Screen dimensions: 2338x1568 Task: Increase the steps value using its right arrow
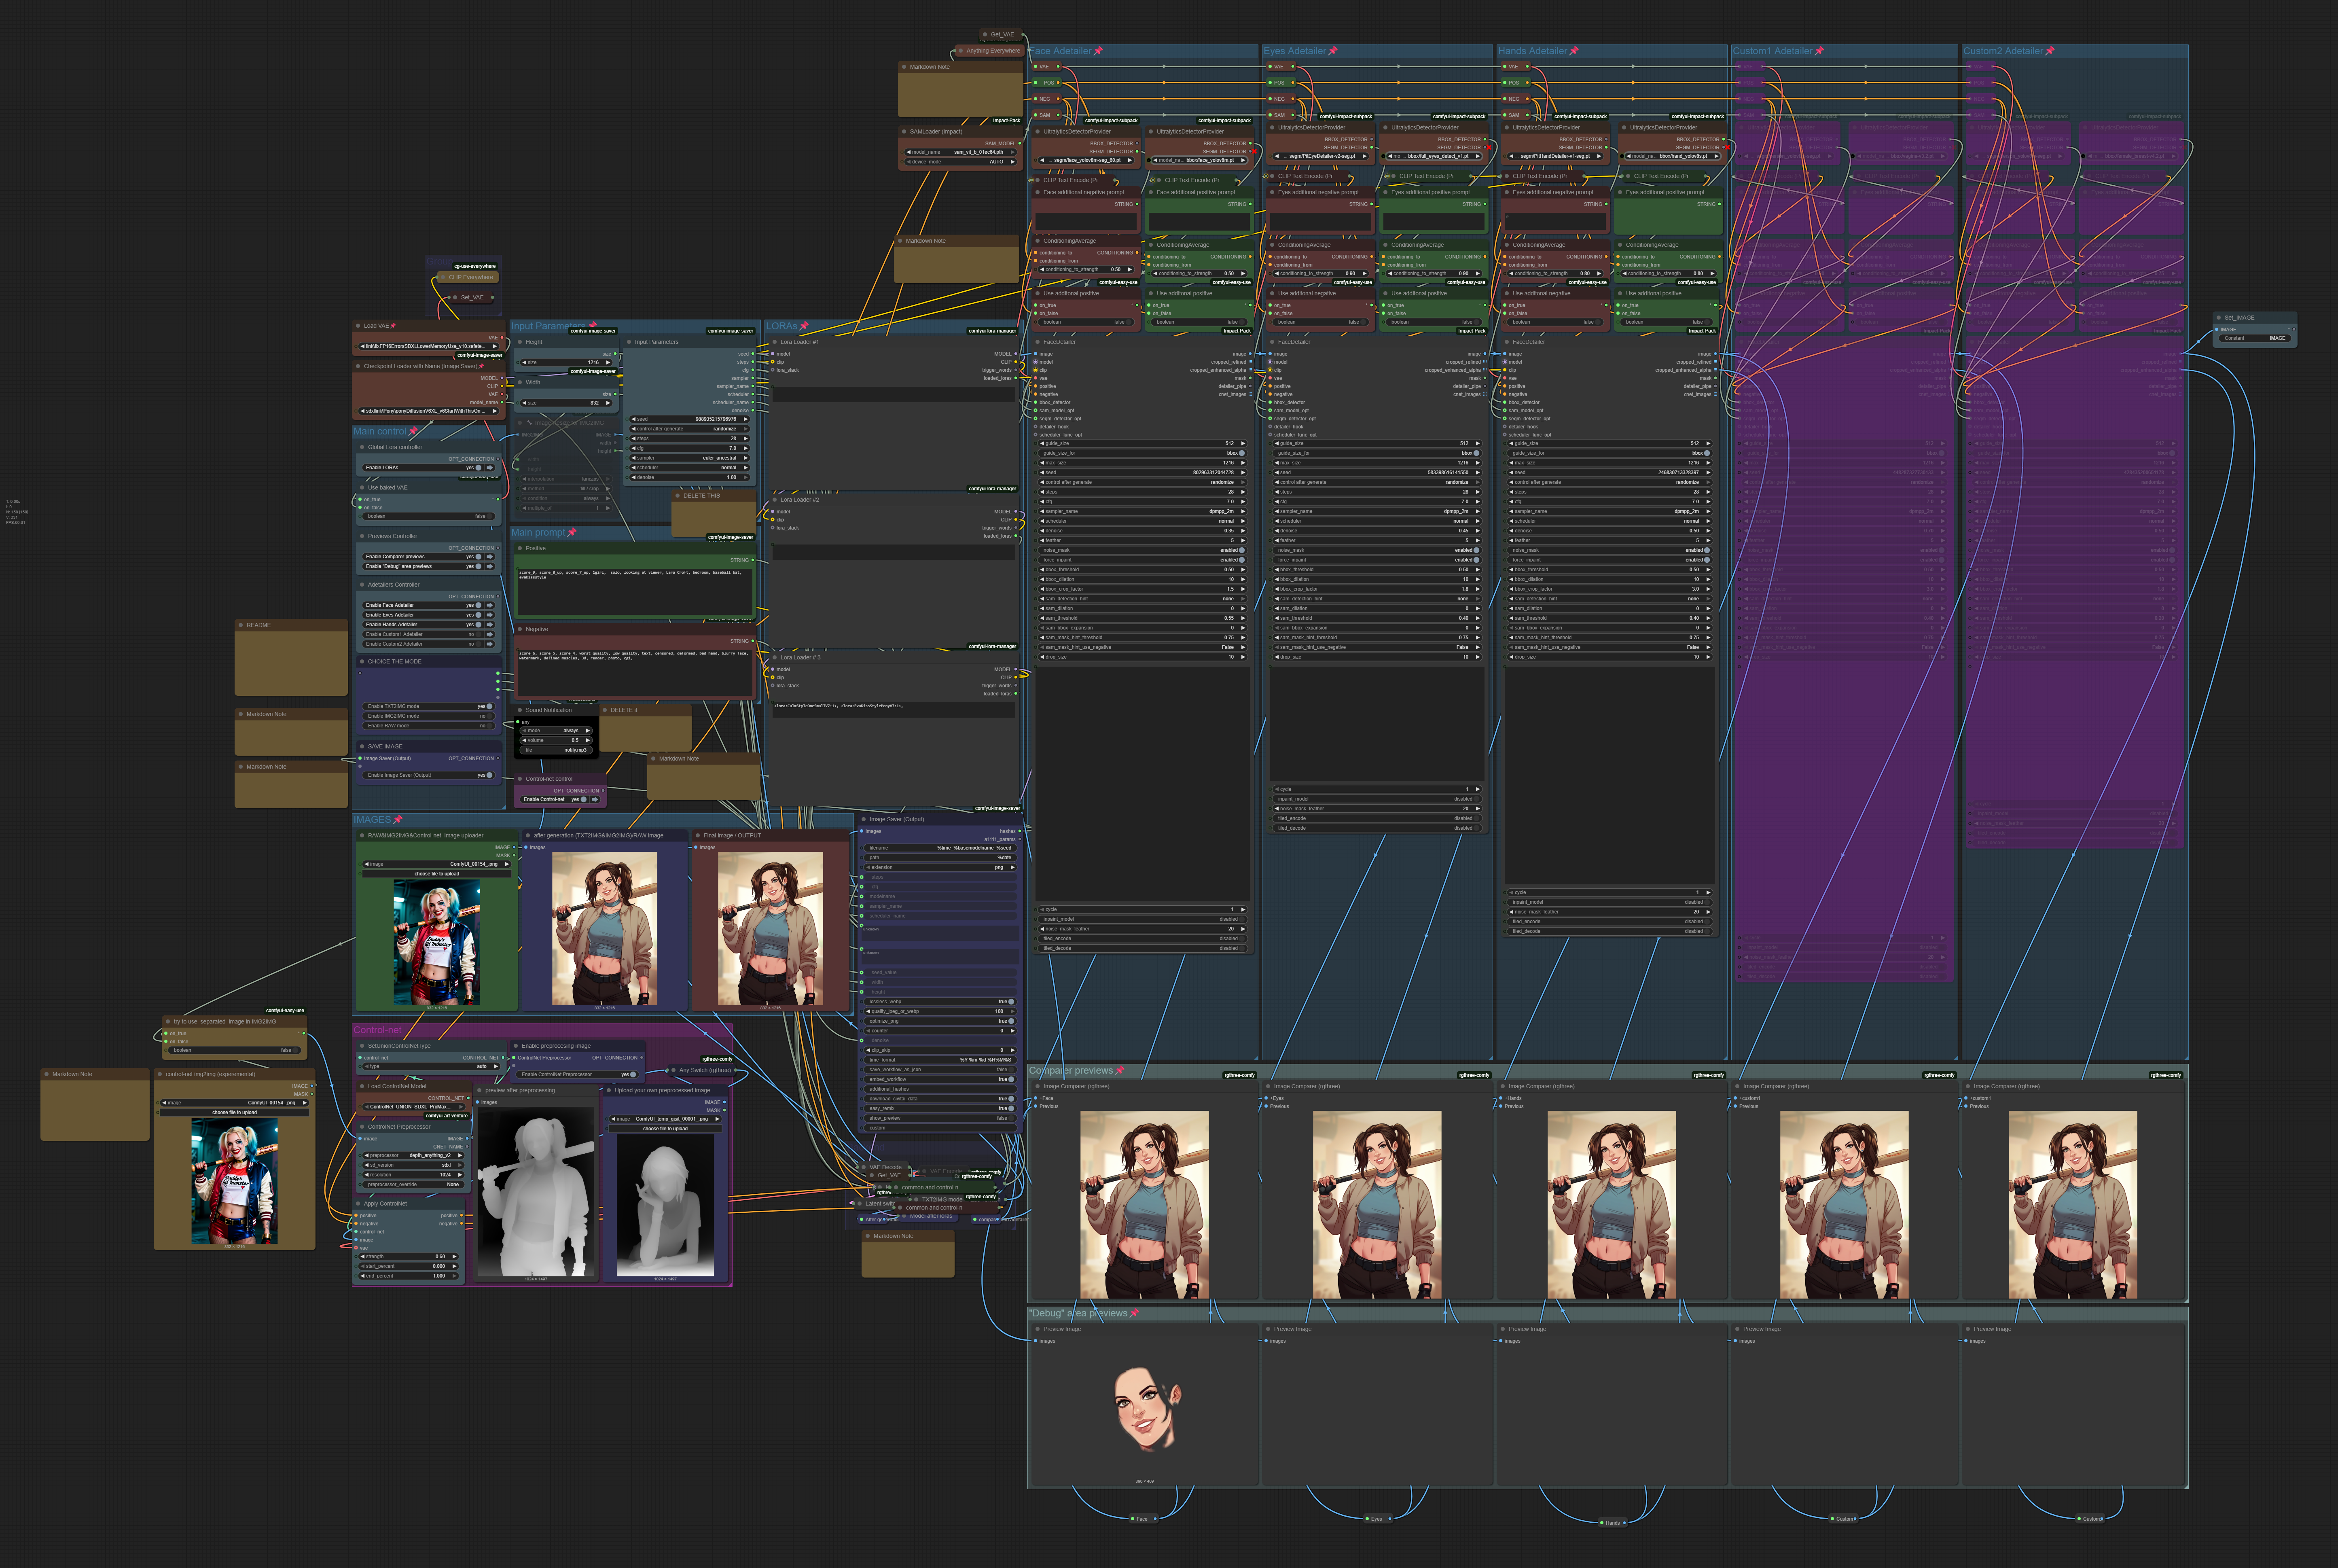pyautogui.click(x=746, y=438)
